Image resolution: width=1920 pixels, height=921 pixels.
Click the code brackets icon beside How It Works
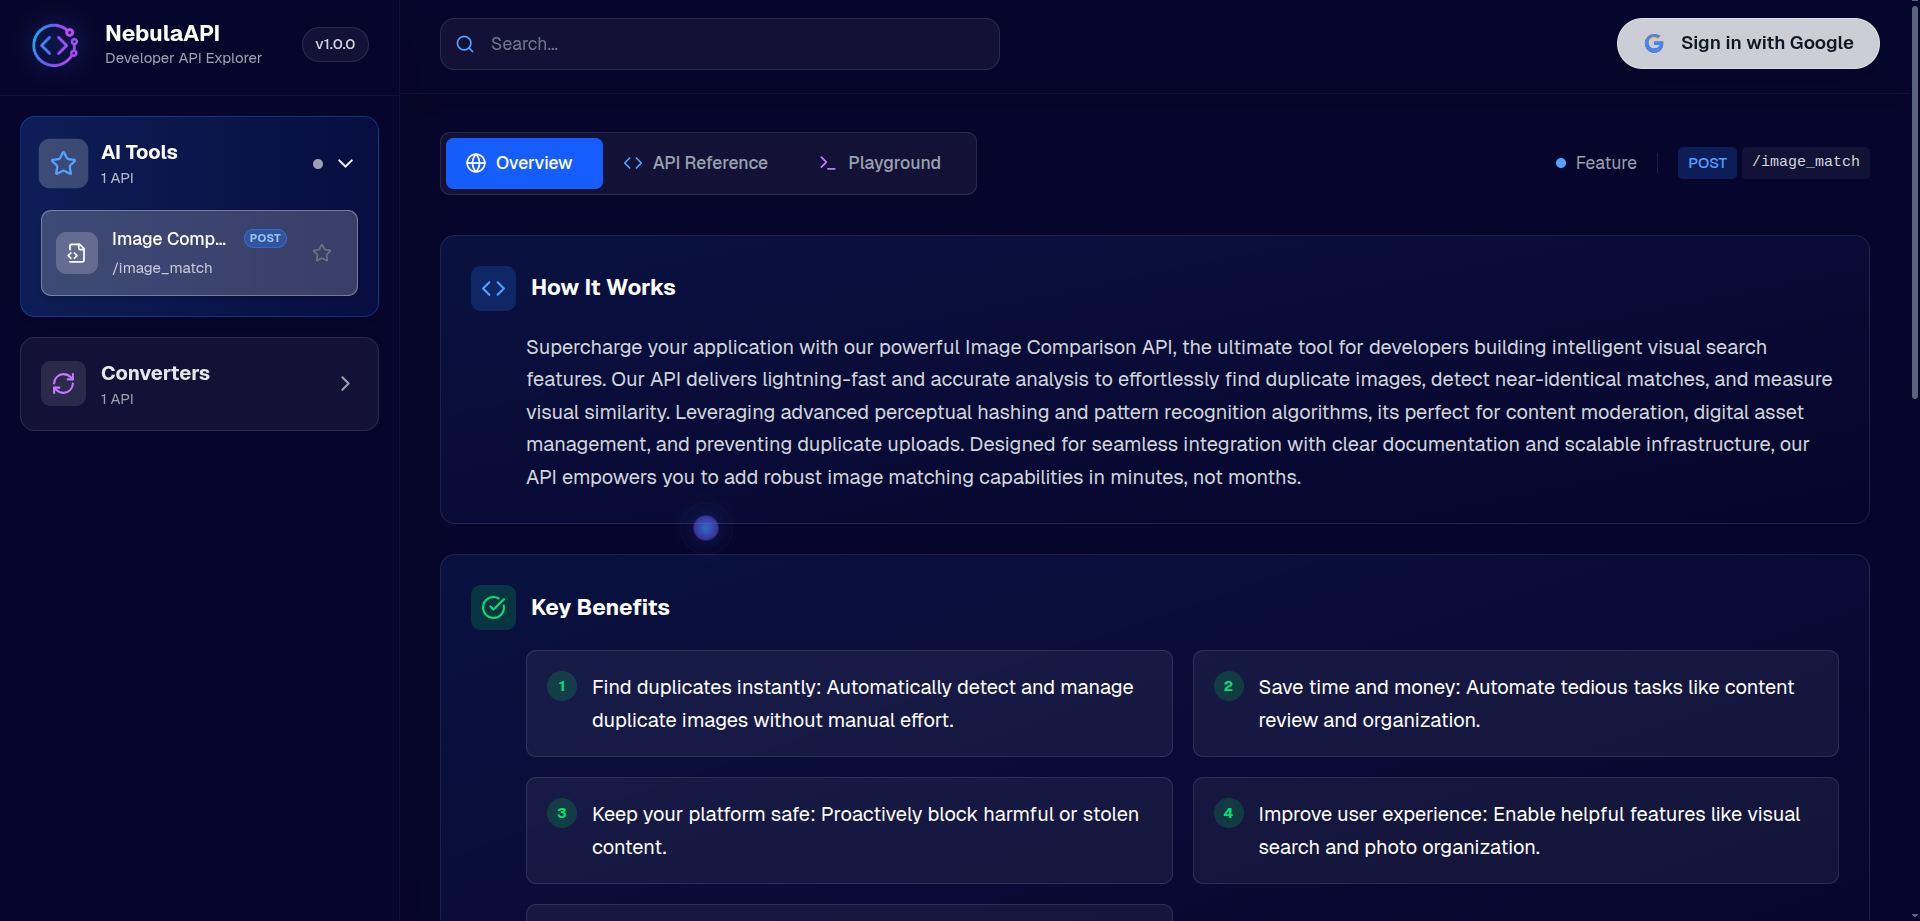coord(493,288)
